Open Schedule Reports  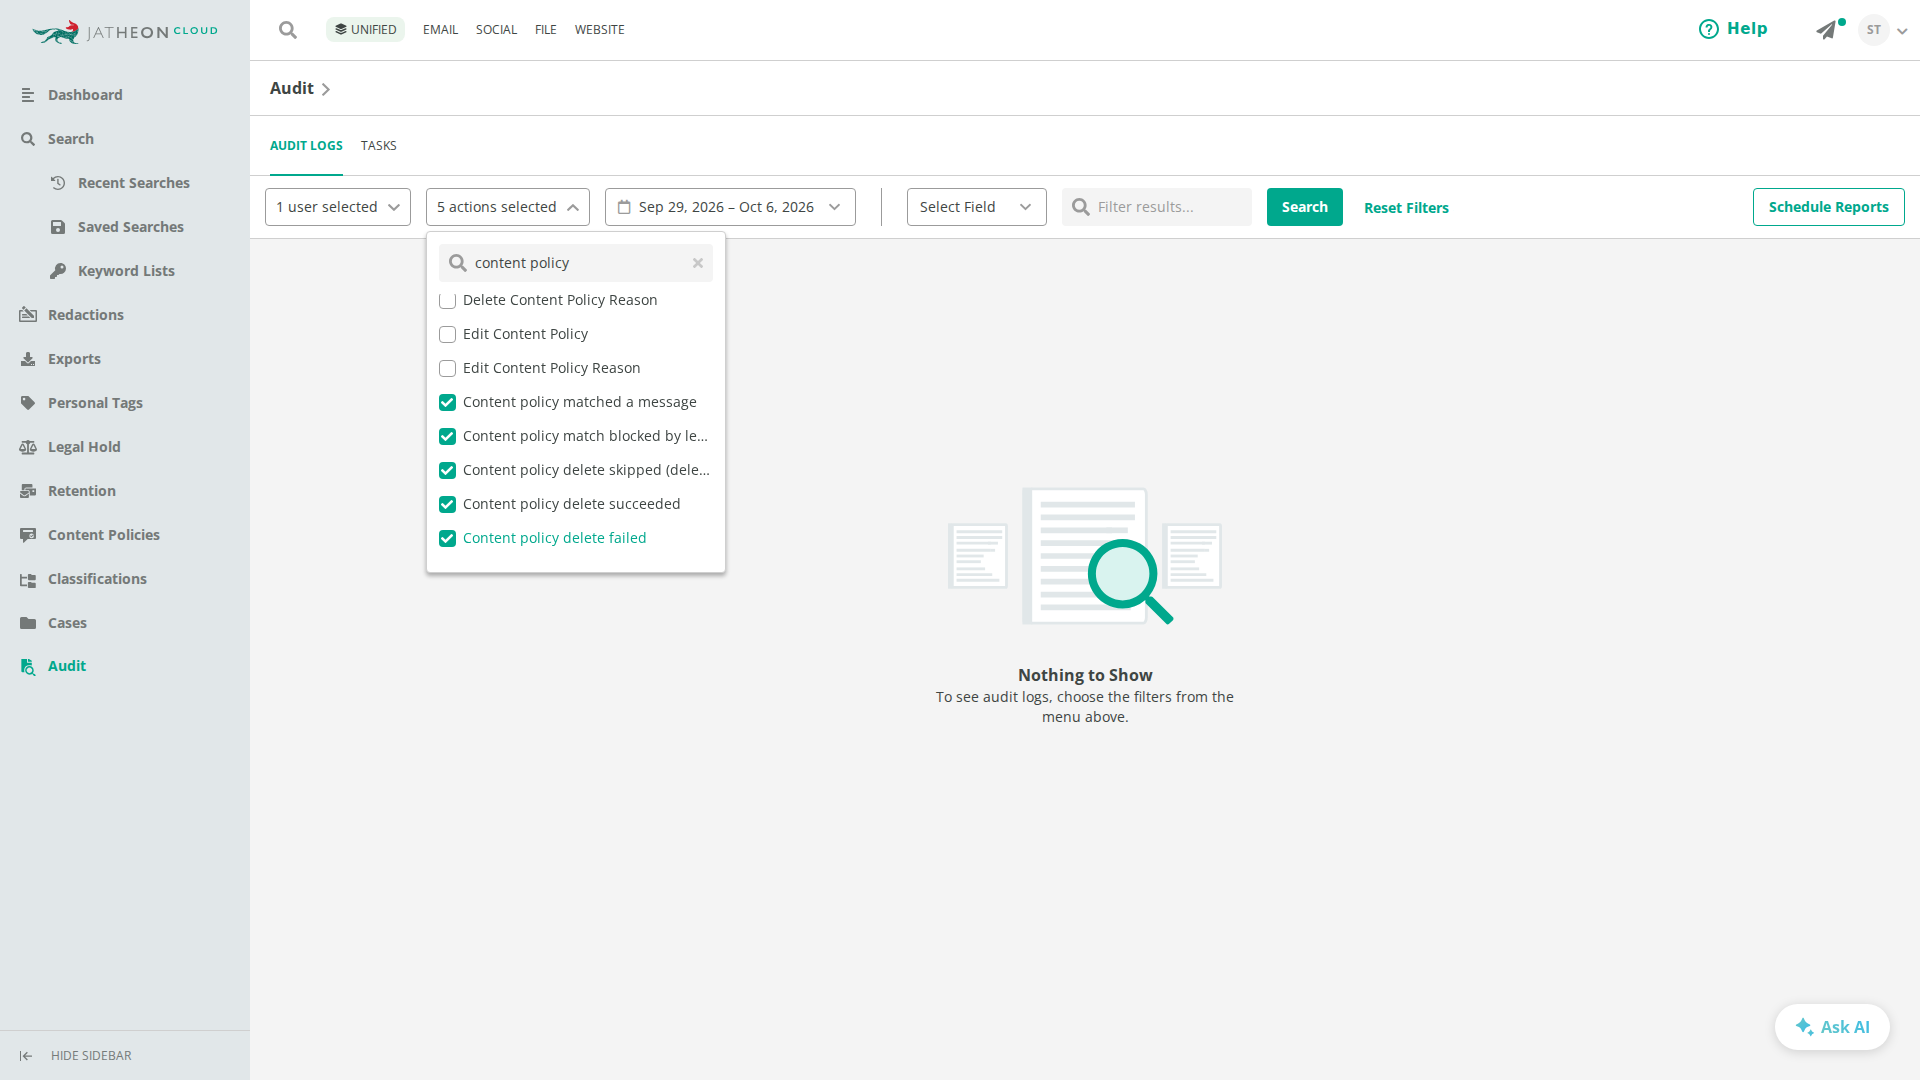1829,207
